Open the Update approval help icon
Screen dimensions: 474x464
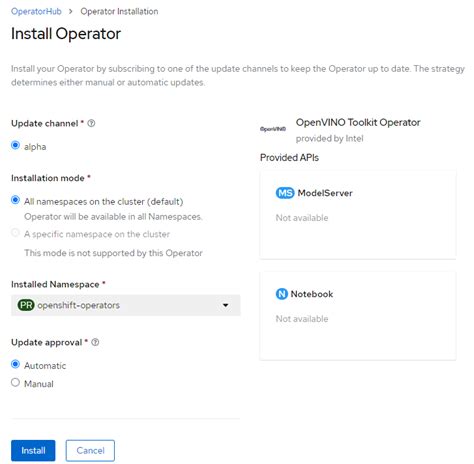click(95, 342)
